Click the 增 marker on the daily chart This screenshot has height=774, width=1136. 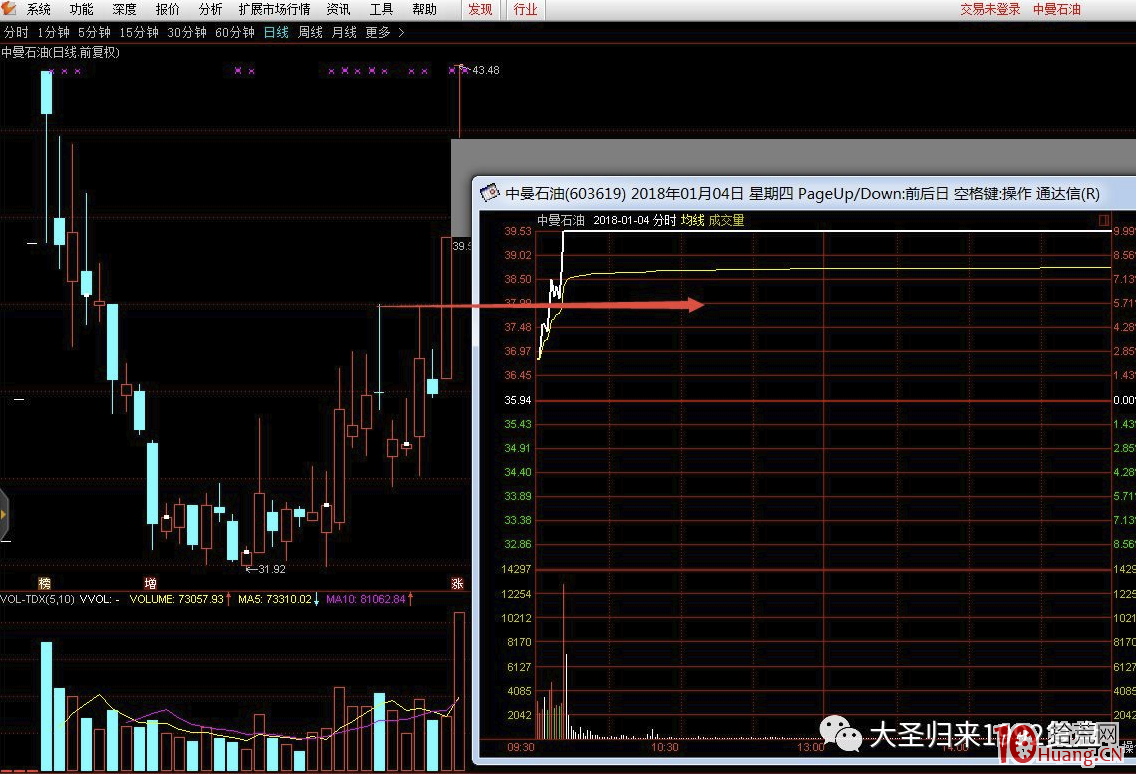pos(151,583)
